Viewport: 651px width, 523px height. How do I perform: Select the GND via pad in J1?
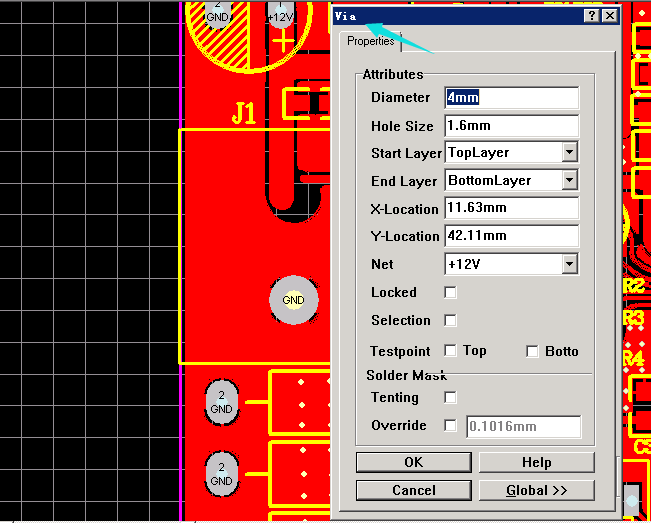coord(293,299)
